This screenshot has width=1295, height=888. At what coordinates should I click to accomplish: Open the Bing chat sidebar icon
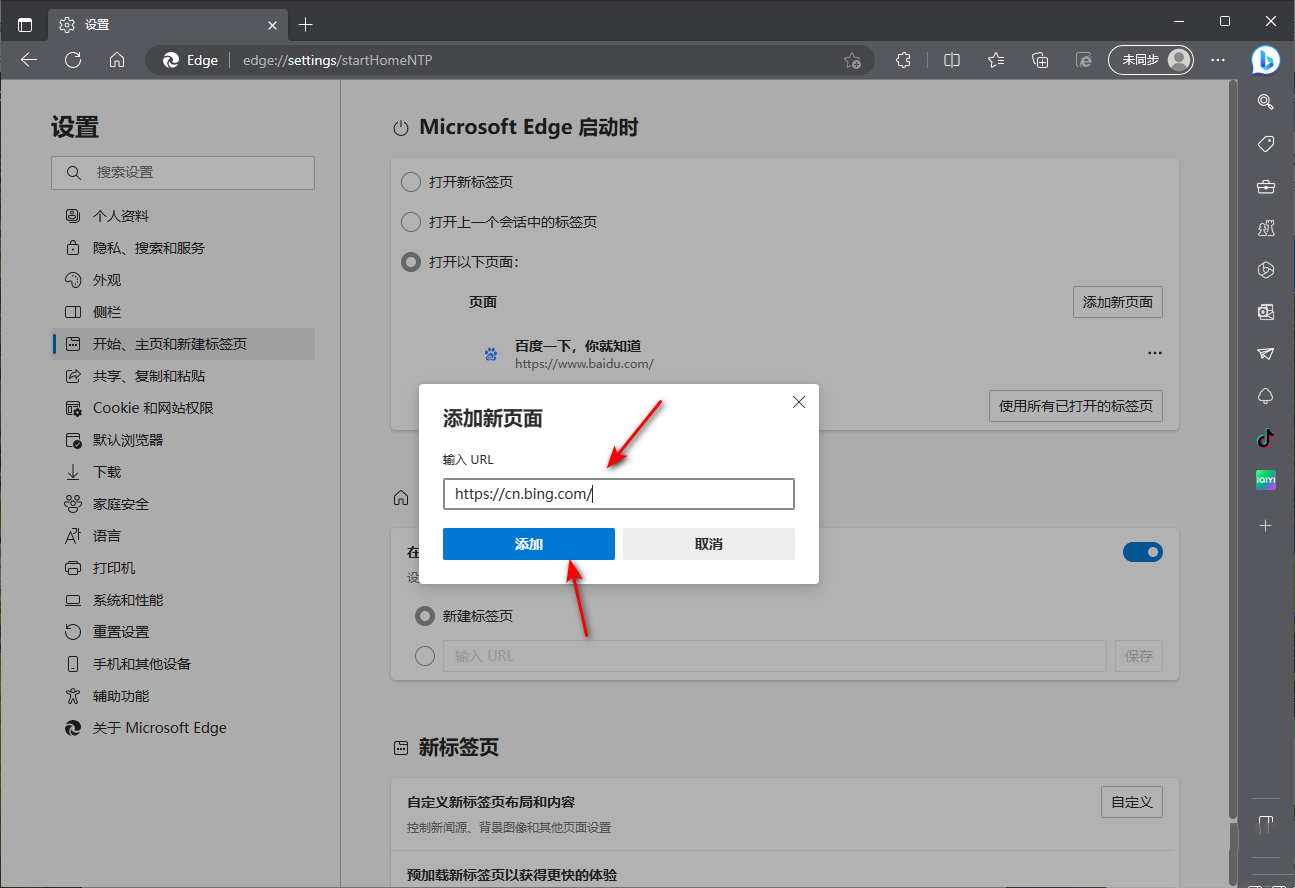[x=1266, y=60]
